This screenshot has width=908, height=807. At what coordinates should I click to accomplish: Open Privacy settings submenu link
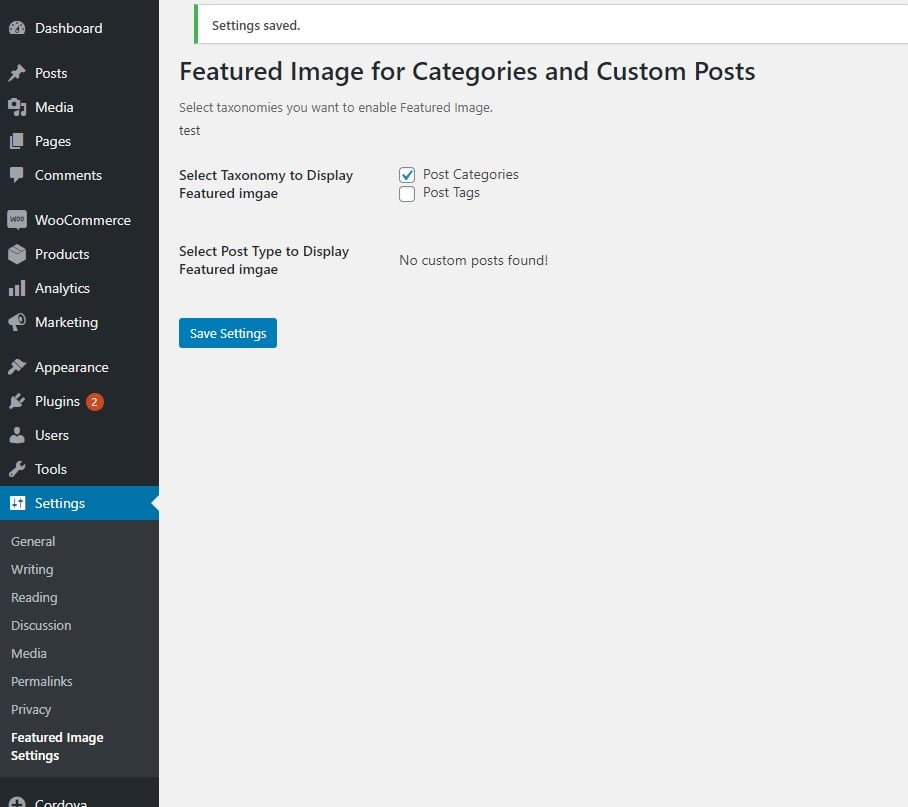click(31, 709)
